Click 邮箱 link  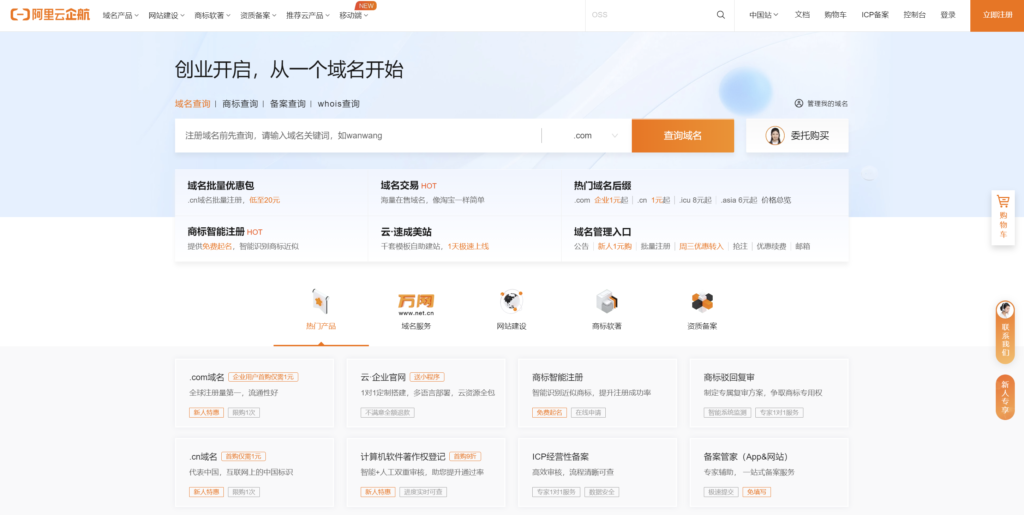[803, 246]
